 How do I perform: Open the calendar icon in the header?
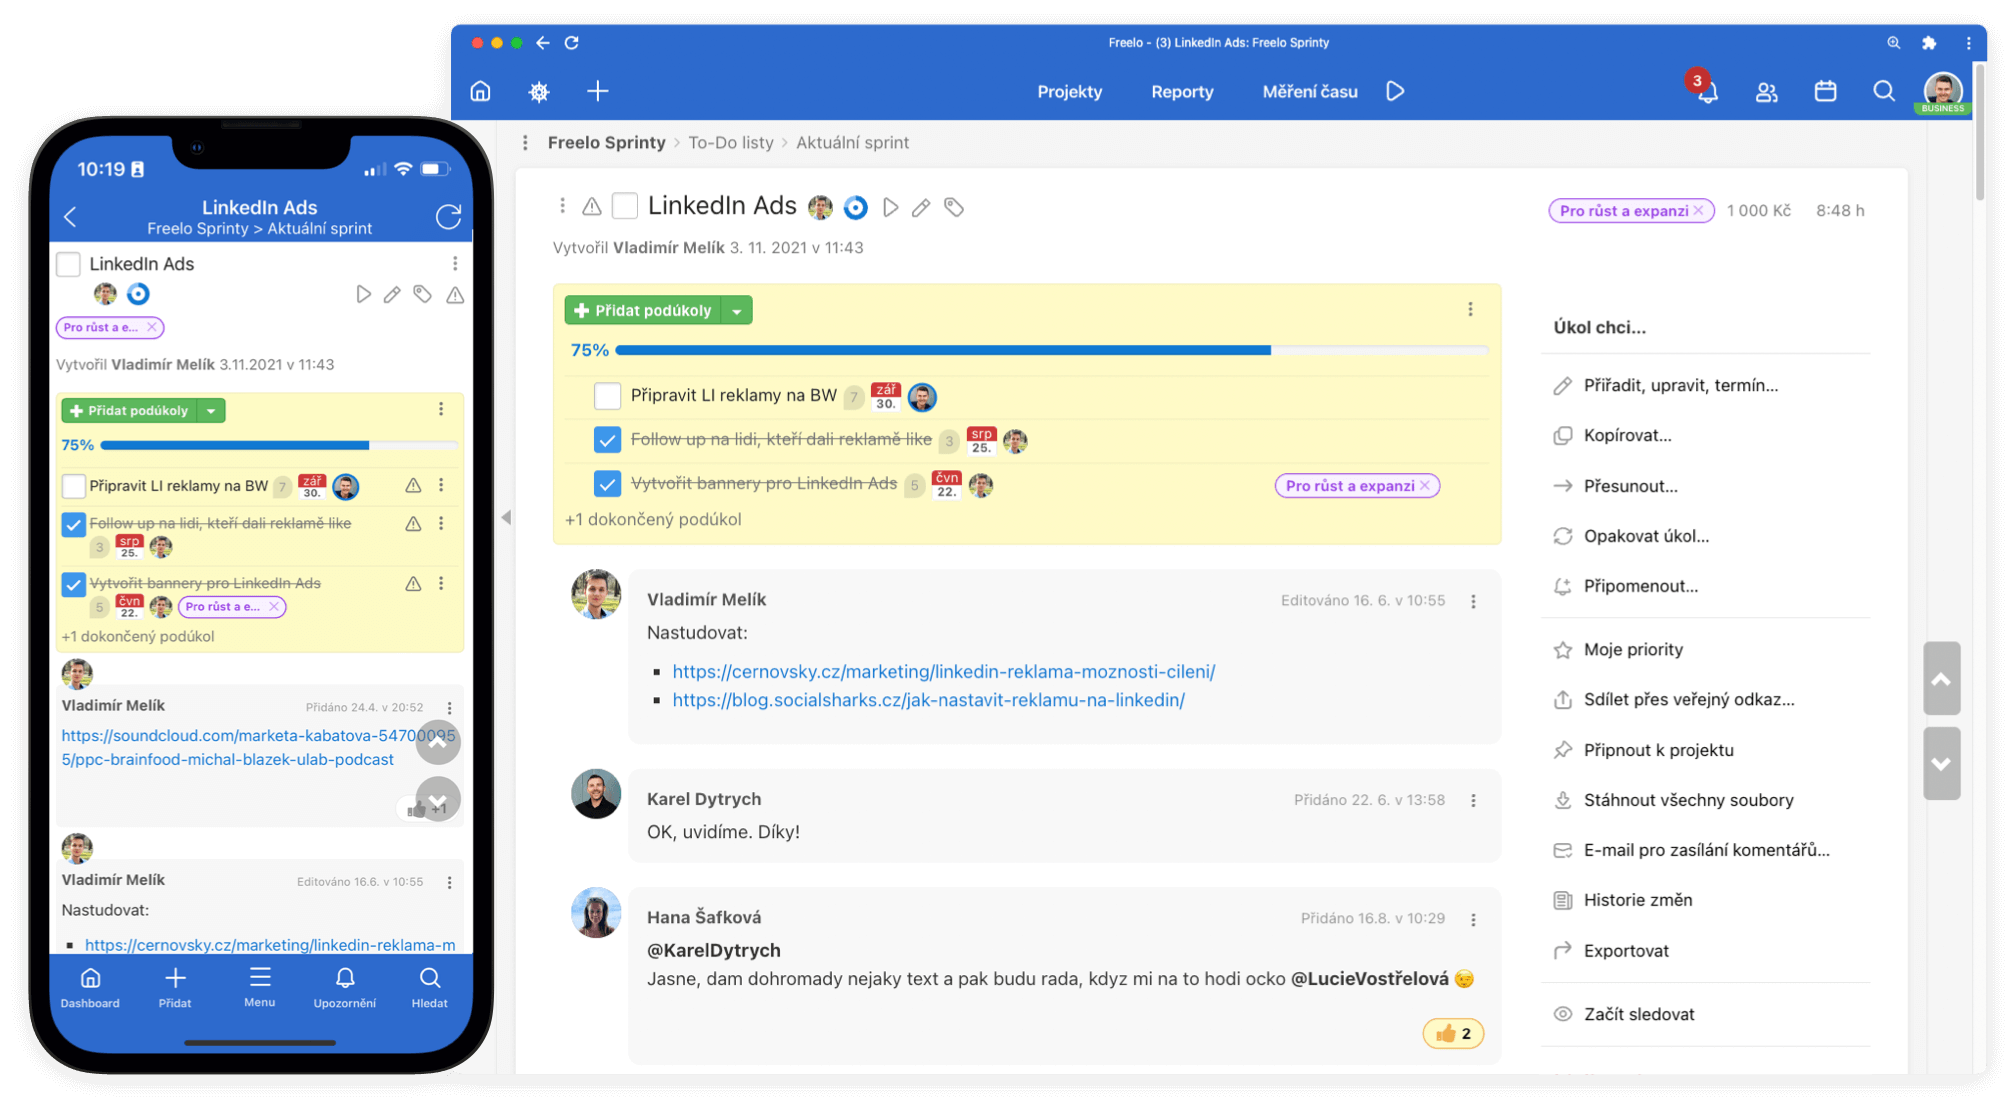tap(1825, 91)
